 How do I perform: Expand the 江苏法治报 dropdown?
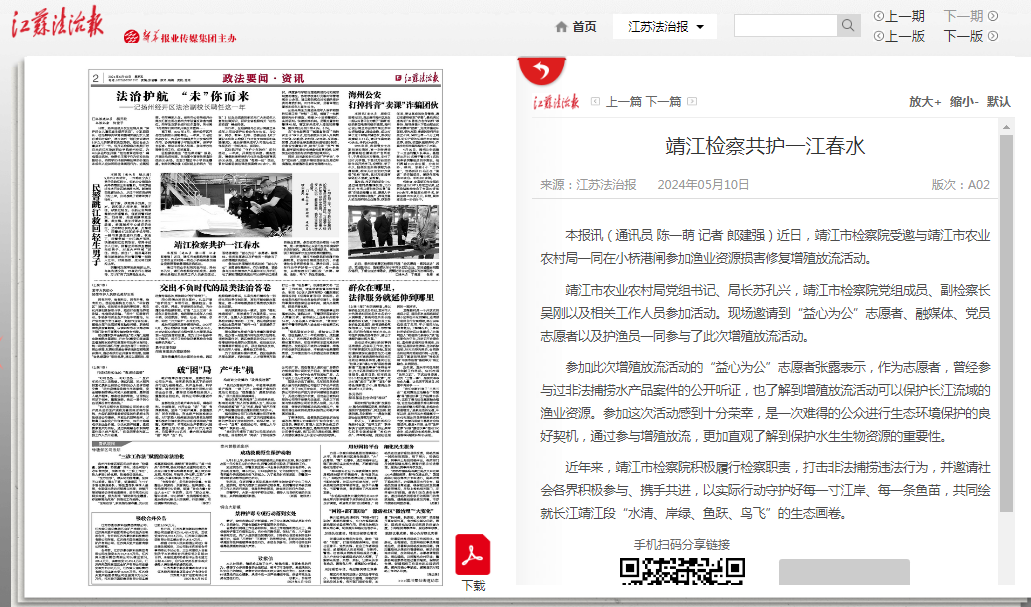pos(665,27)
